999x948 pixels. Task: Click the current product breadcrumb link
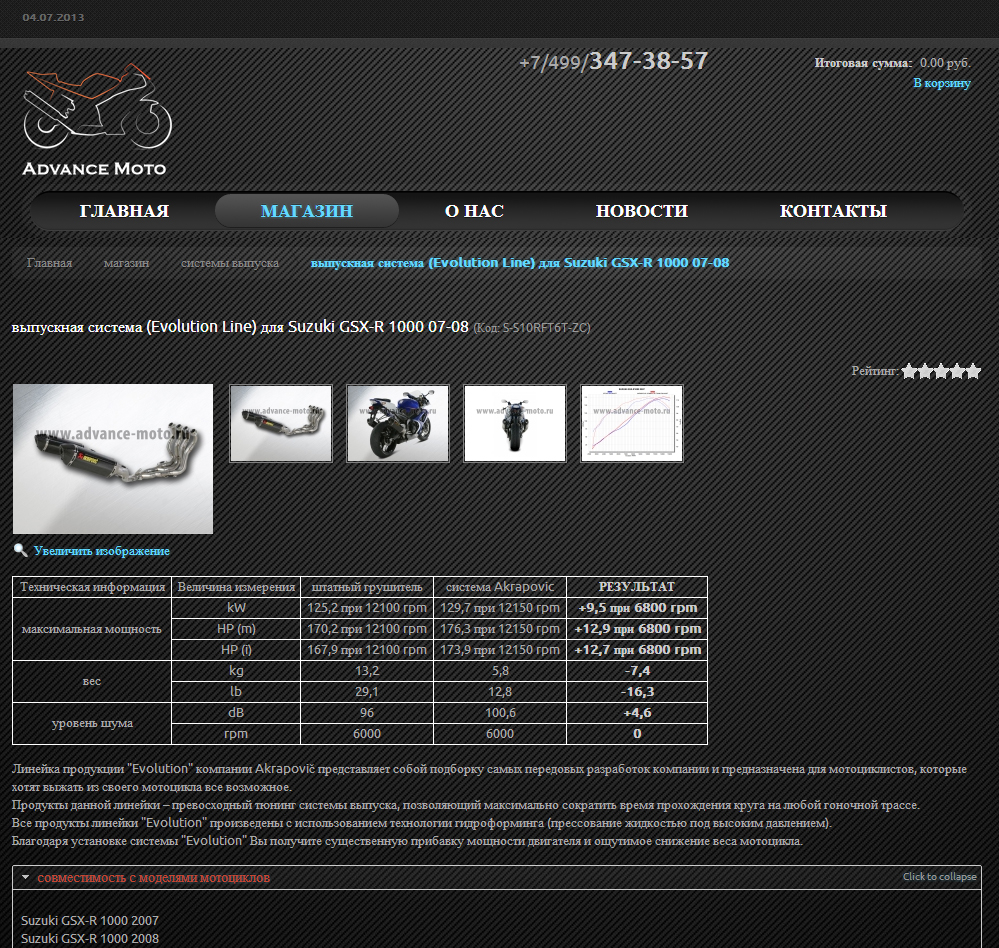coord(520,262)
